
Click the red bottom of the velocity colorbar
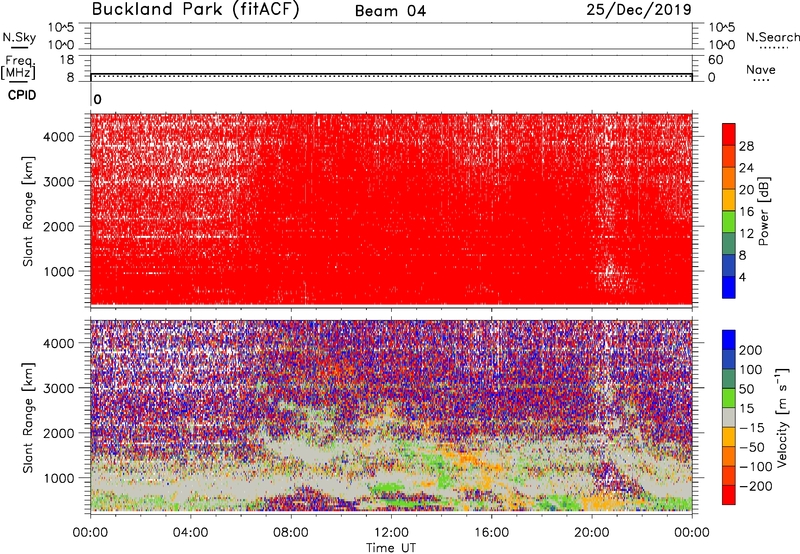729,495
